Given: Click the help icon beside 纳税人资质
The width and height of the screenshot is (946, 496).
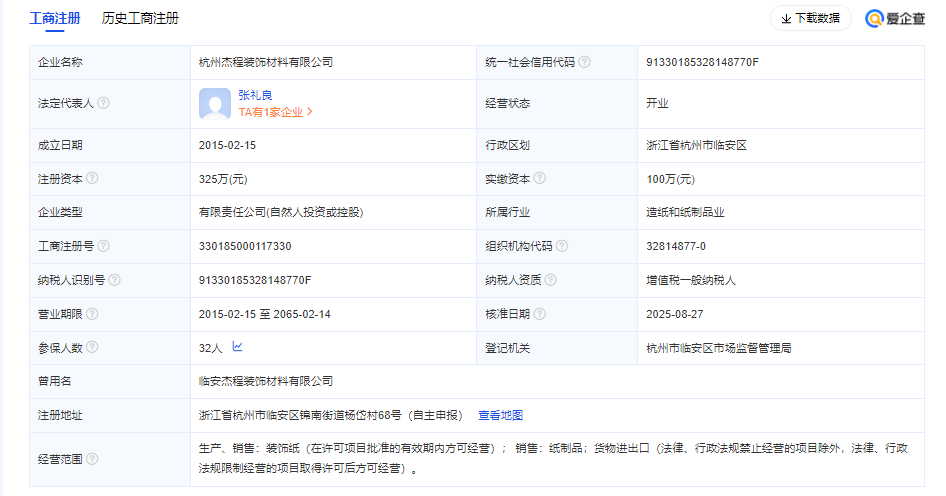Looking at the screenshot, I should [550, 279].
